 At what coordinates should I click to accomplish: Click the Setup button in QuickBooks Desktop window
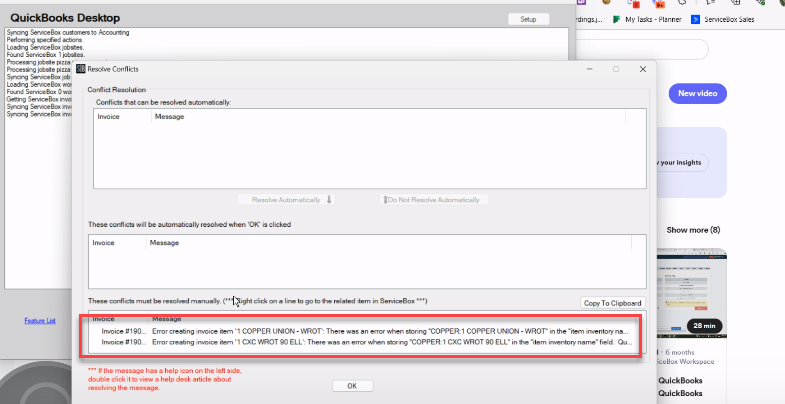(528, 19)
